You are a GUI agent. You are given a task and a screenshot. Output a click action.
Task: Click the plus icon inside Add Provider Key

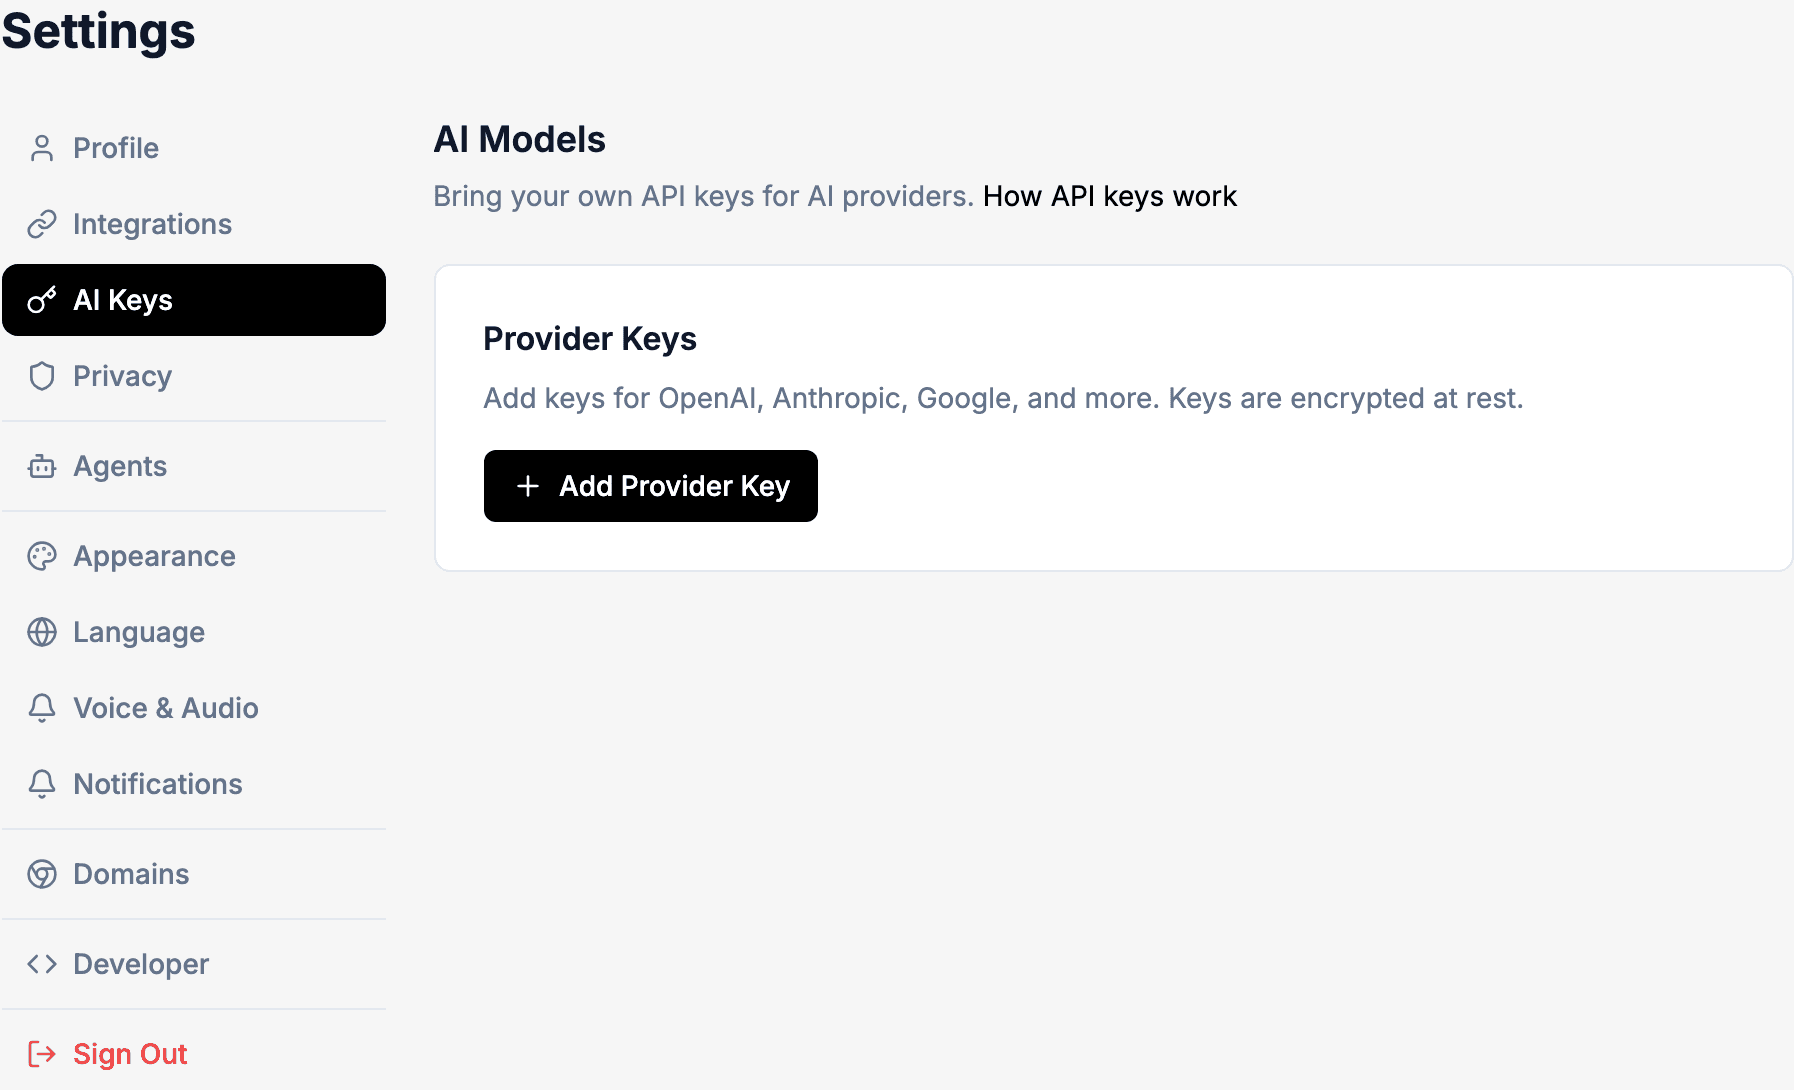[x=527, y=486]
